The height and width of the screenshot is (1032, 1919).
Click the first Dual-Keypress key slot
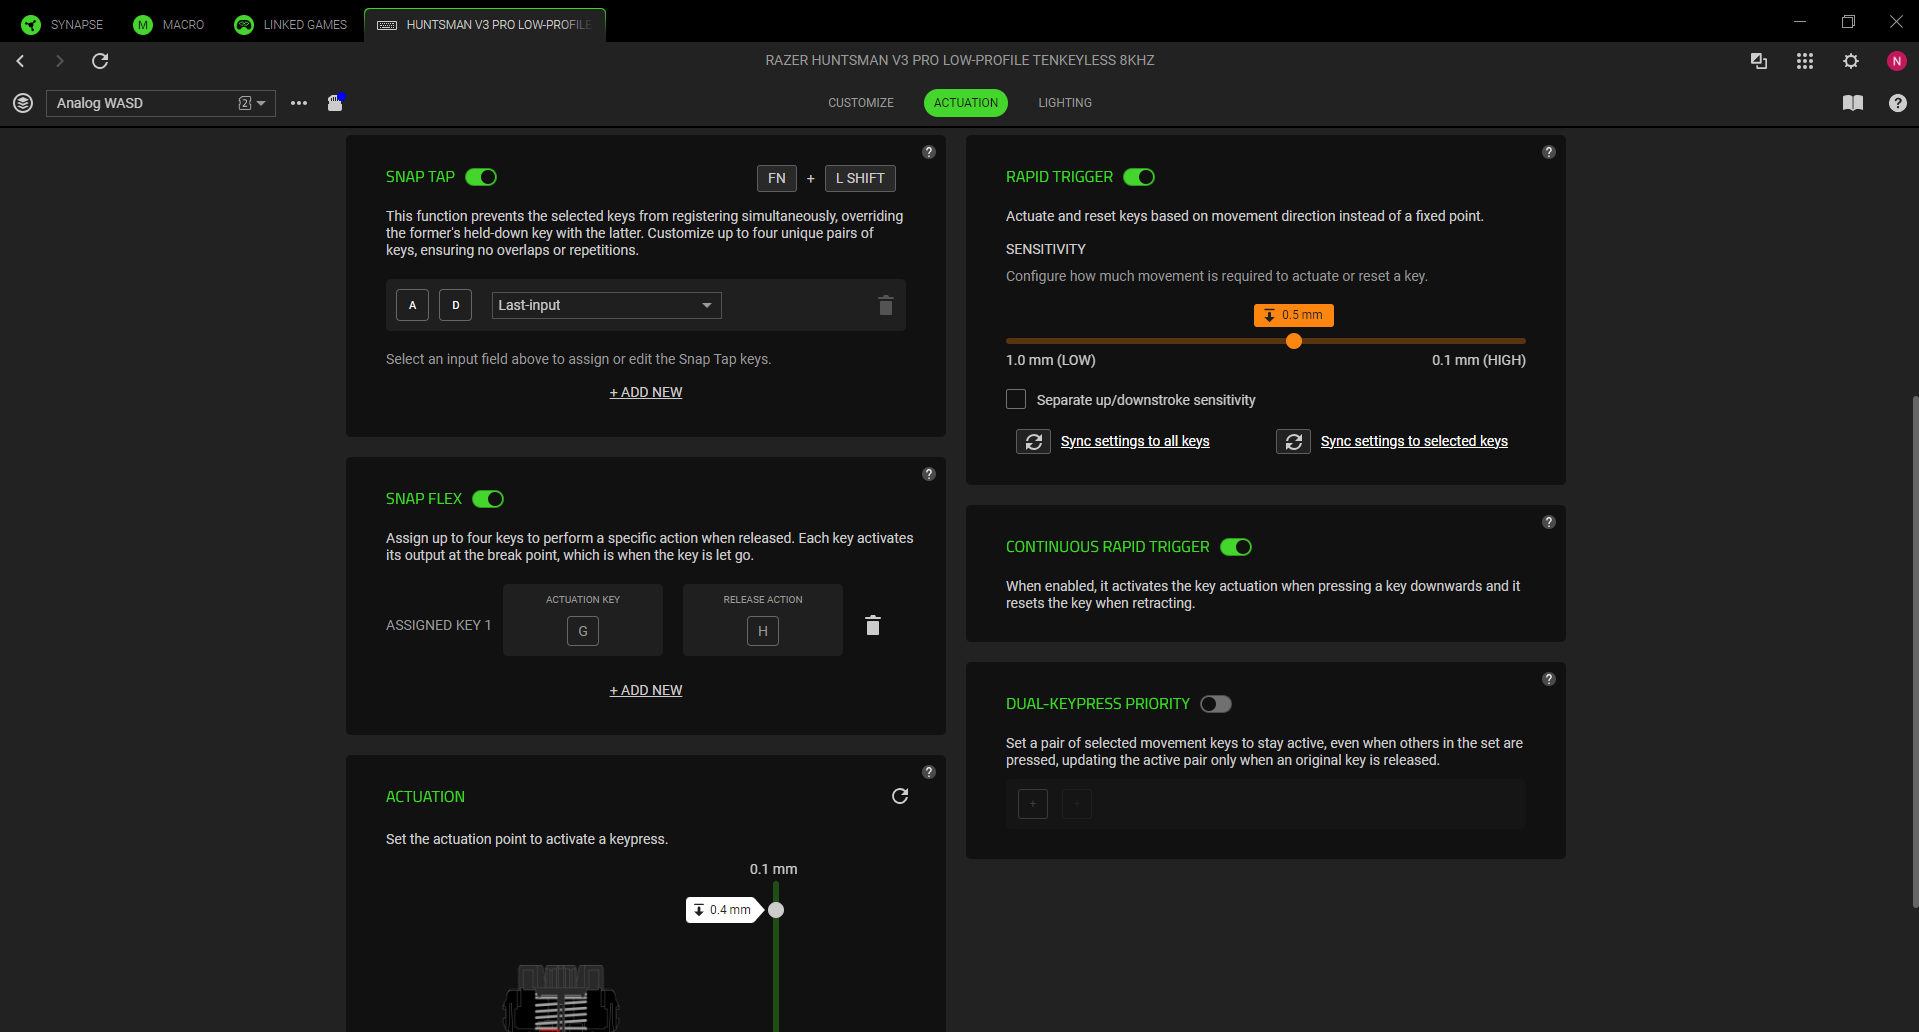click(x=1033, y=804)
